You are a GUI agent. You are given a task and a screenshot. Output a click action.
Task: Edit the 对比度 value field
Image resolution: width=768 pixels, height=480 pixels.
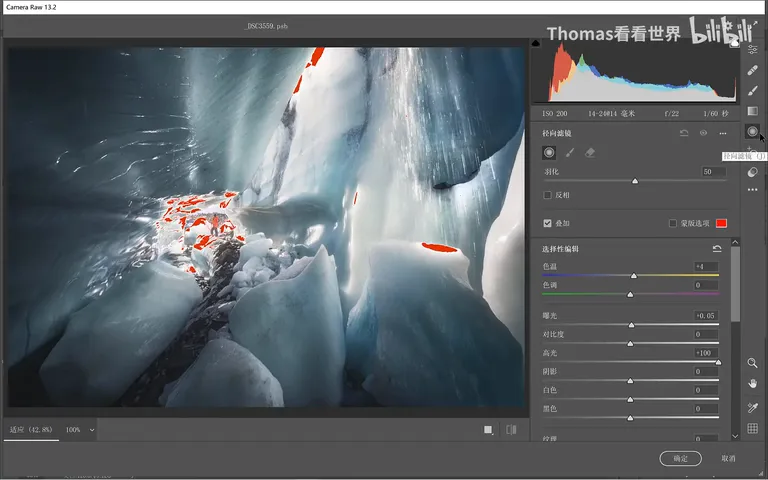tap(706, 334)
